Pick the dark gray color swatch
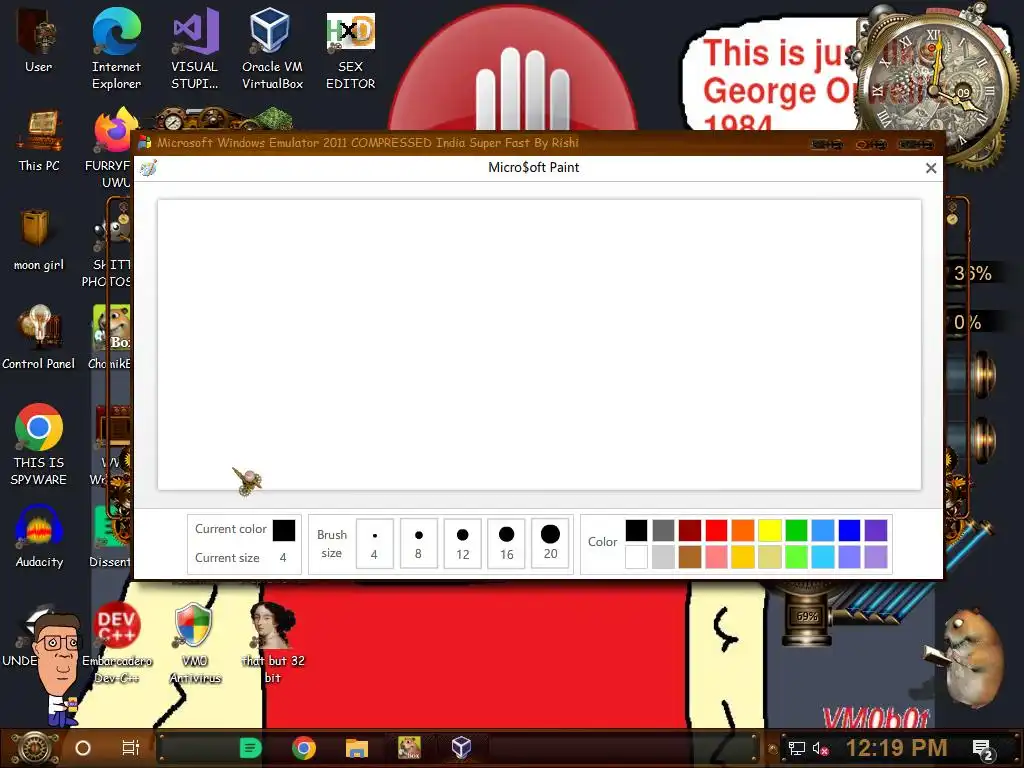 point(663,530)
